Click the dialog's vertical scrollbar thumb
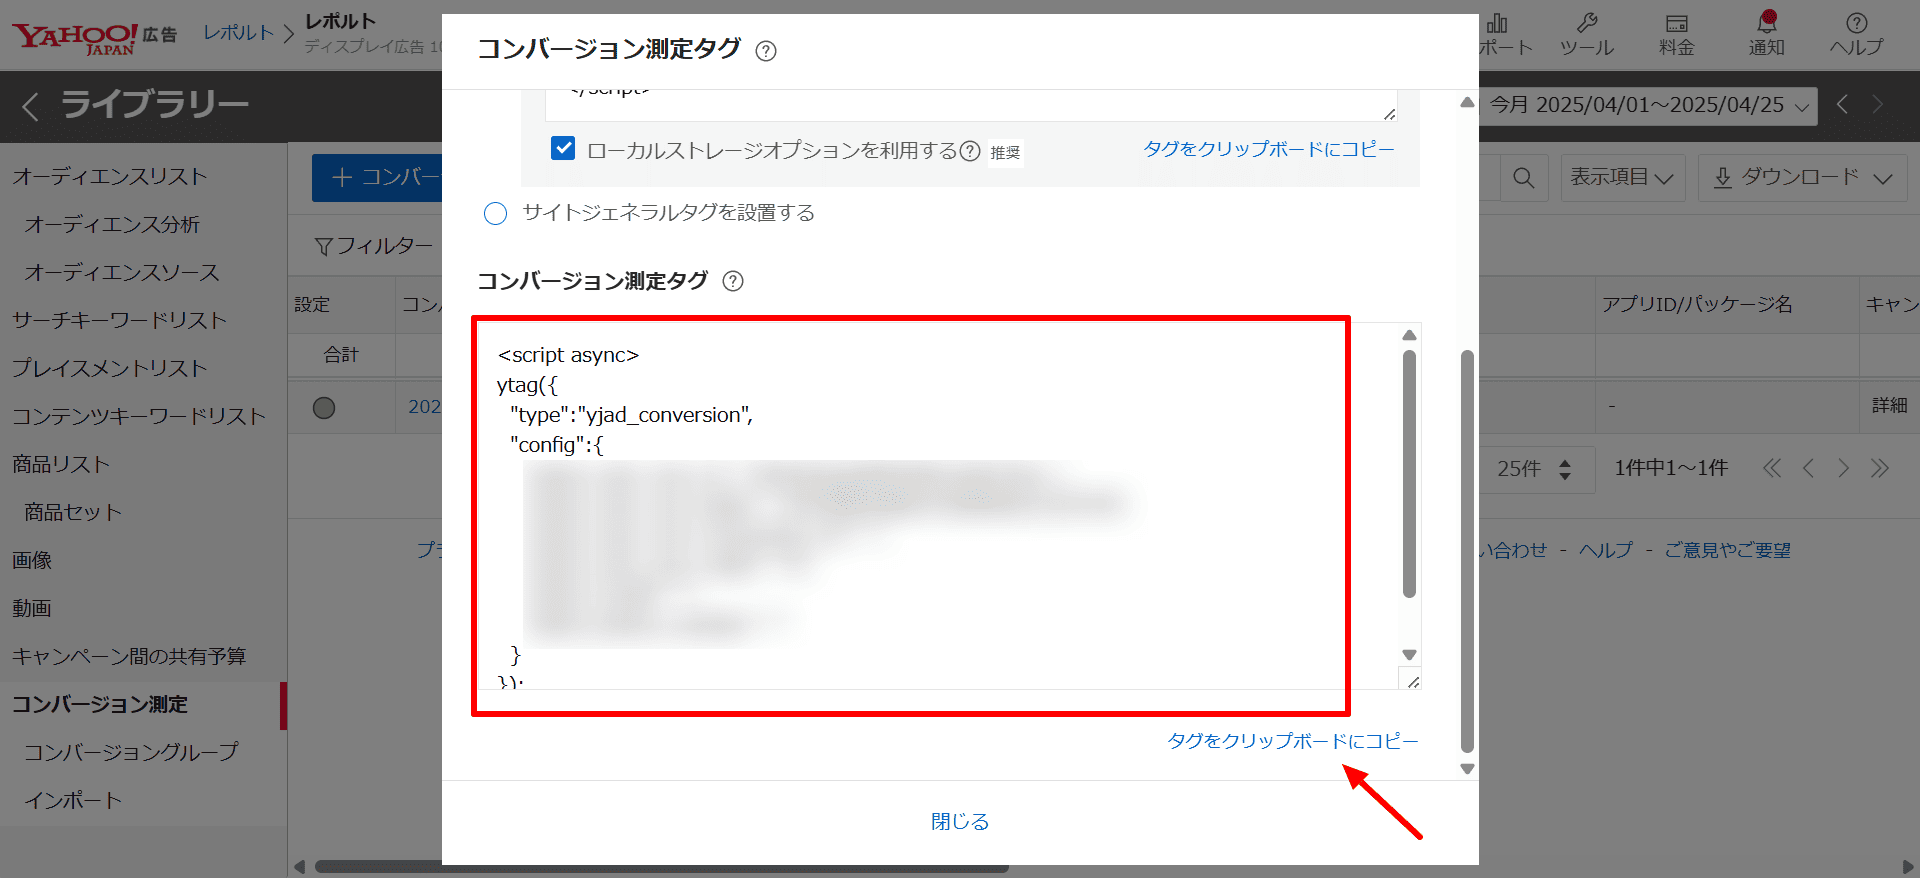The width and height of the screenshot is (1920, 878). point(1467,550)
